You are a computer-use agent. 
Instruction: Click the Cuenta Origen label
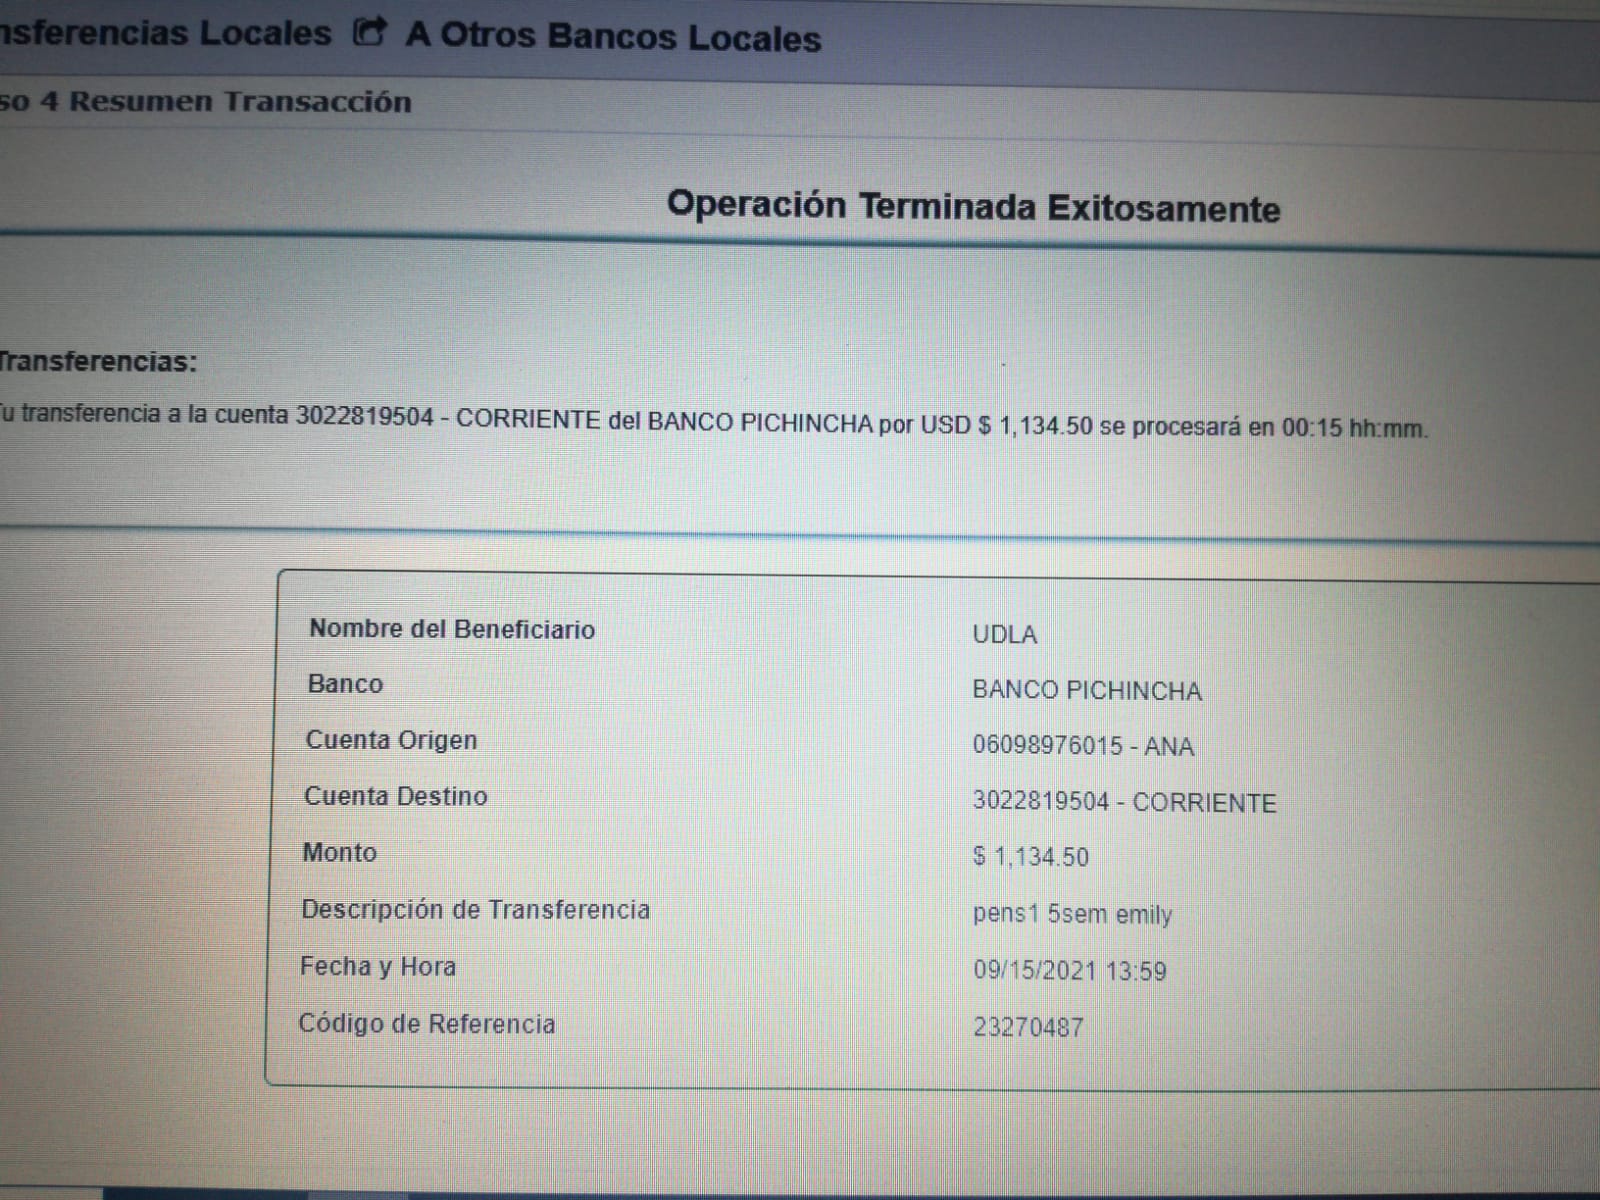[x=391, y=740]
